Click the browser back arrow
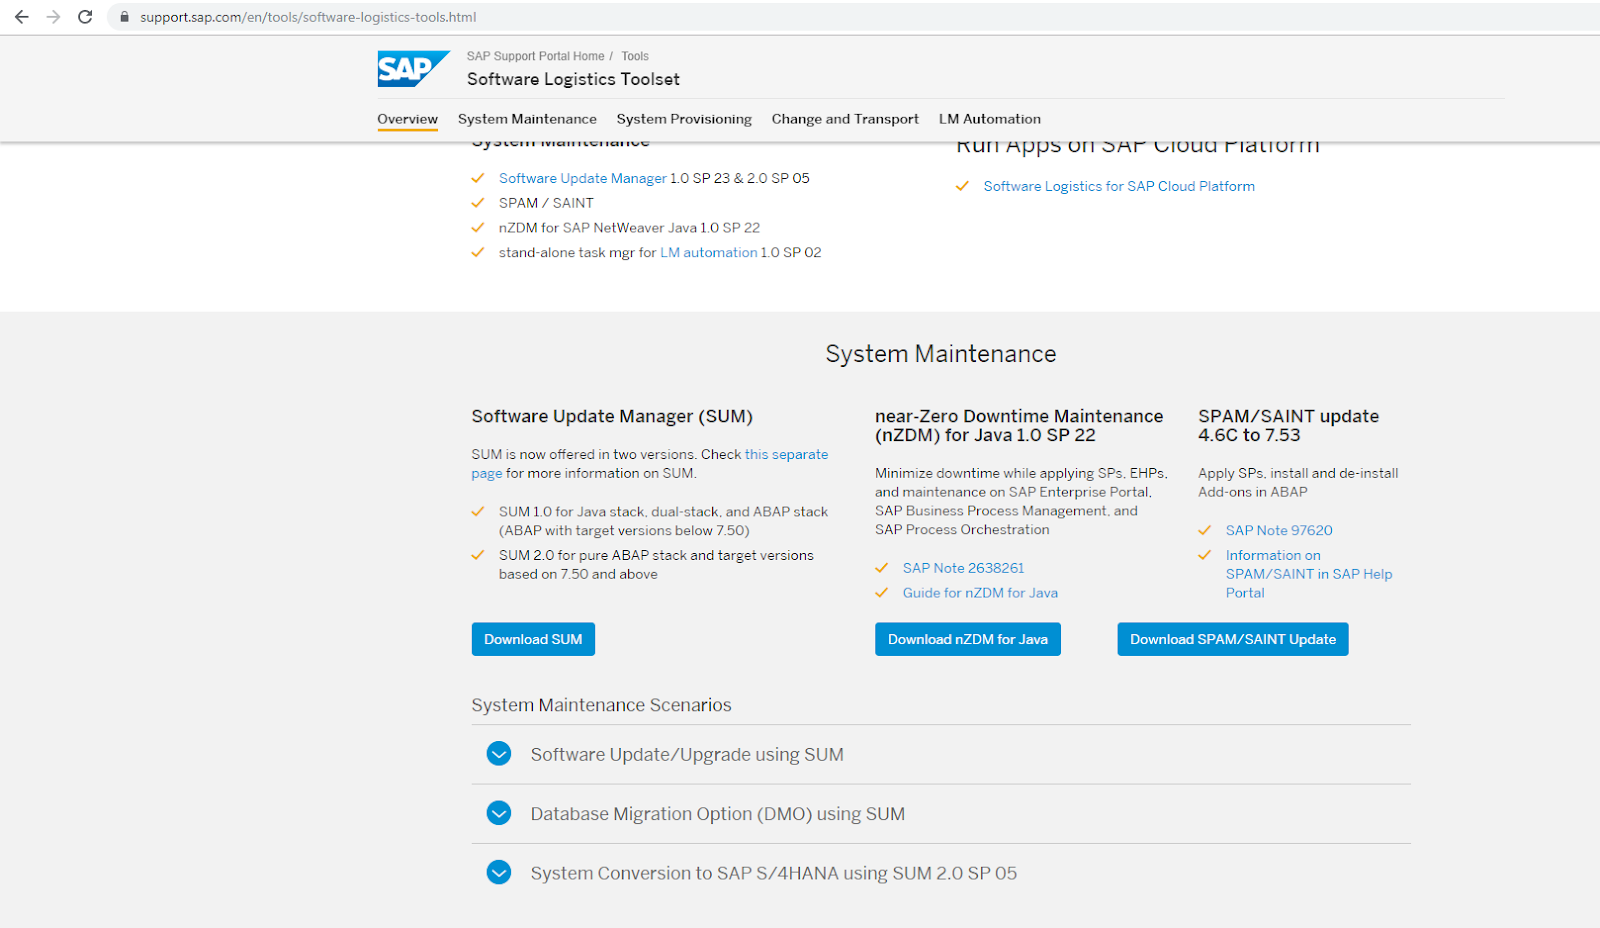The image size is (1600, 928). click(21, 17)
